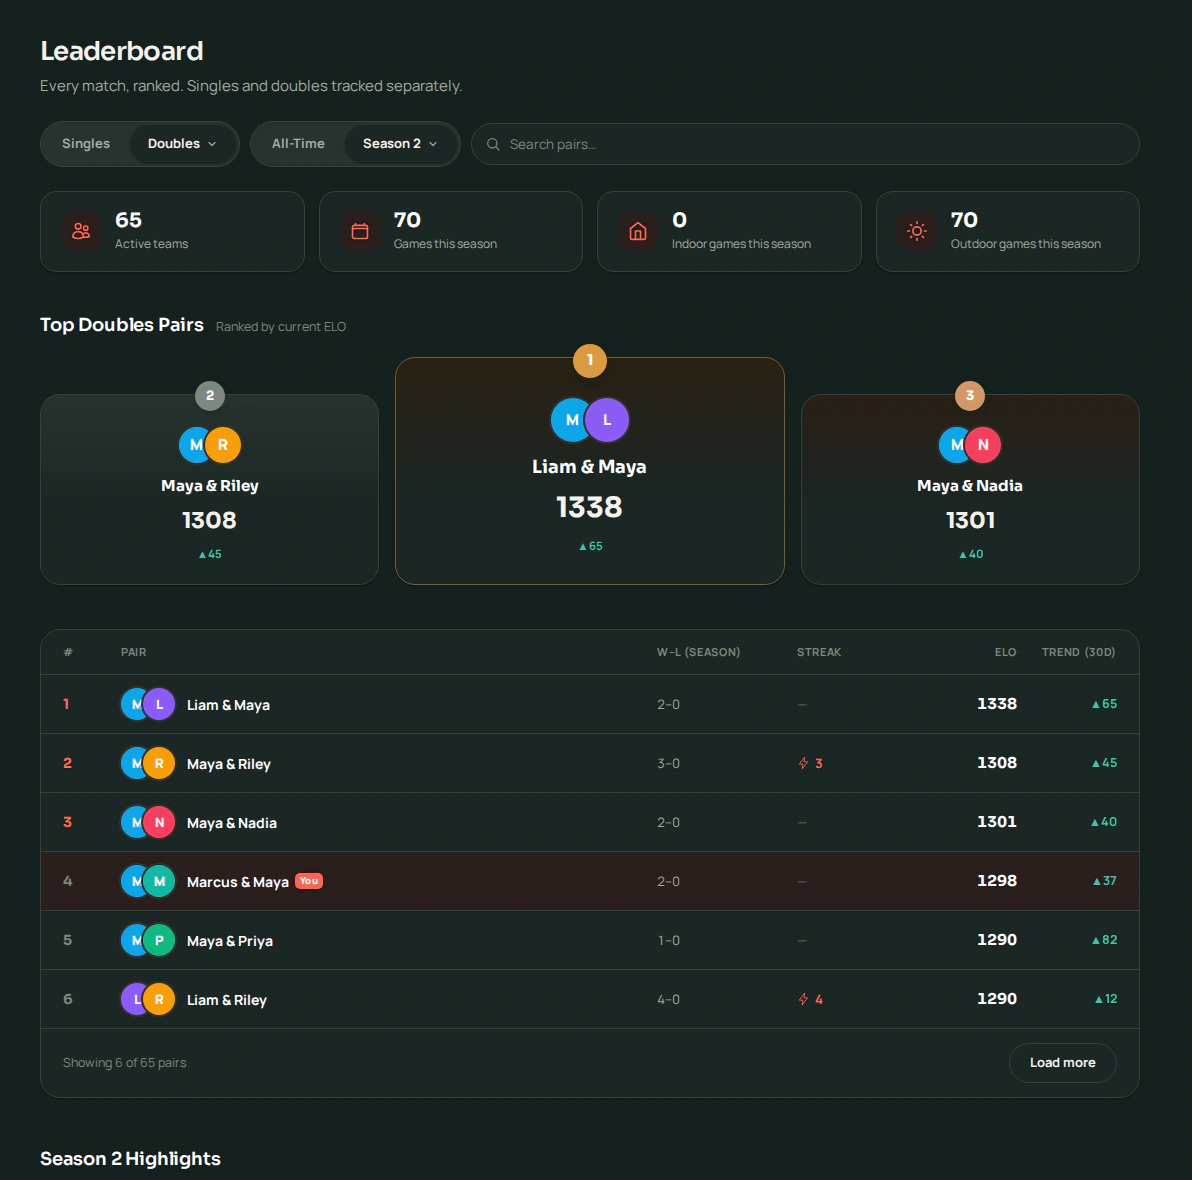The height and width of the screenshot is (1180, 1192).
Task: Click the house icon for Indoor games
Action: click(638, 231)
